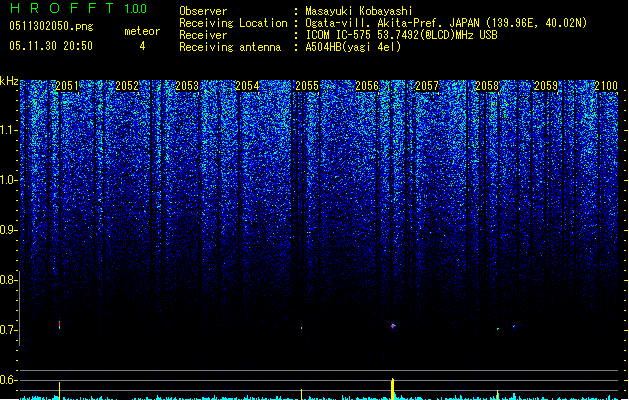Viewport: 629px width, 400px height.
Task: Click the small green echo dot below 2055
Action: (x=302, y=328)
